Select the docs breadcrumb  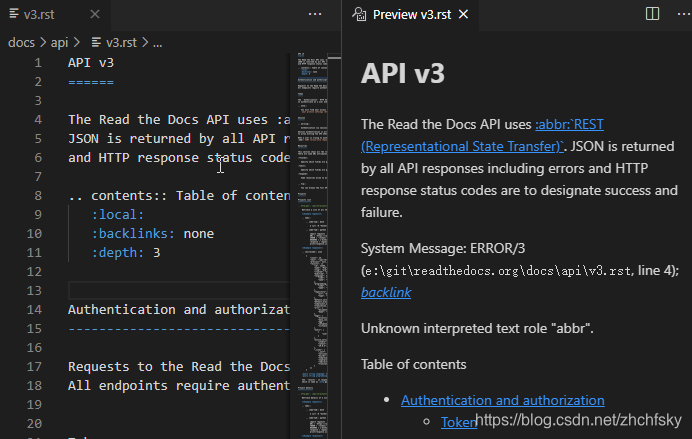(x=21, y=42)
